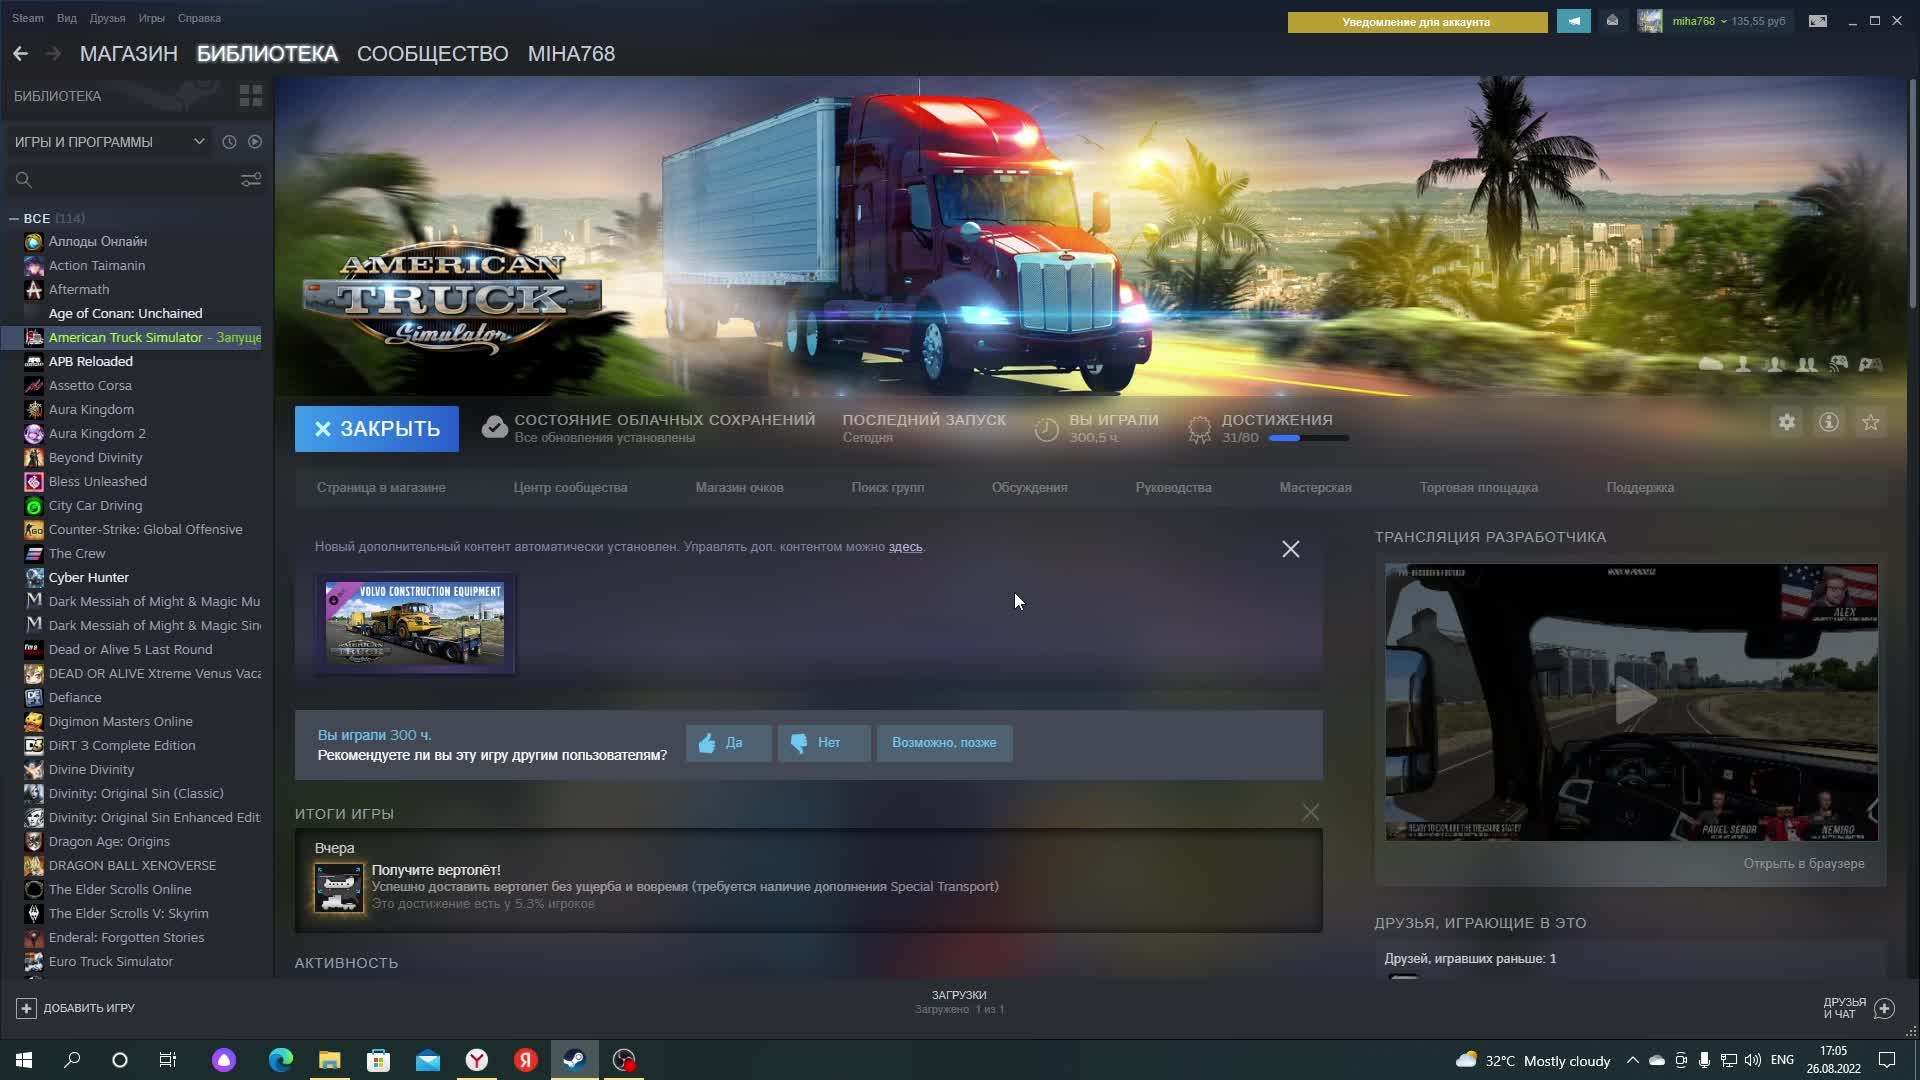Toggle ready-to-play filter icon

click(255, 142)
